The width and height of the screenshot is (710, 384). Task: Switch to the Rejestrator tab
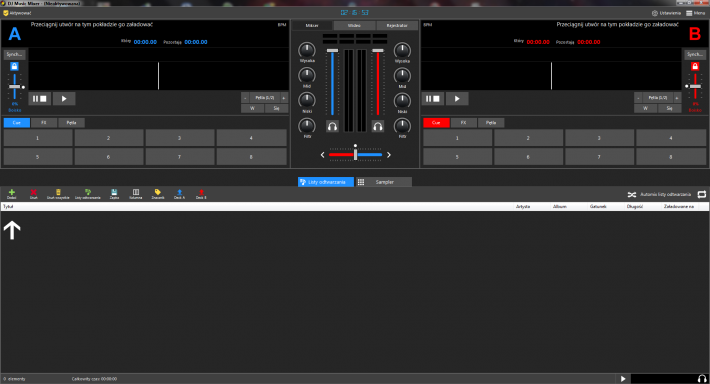pos(397,25)
